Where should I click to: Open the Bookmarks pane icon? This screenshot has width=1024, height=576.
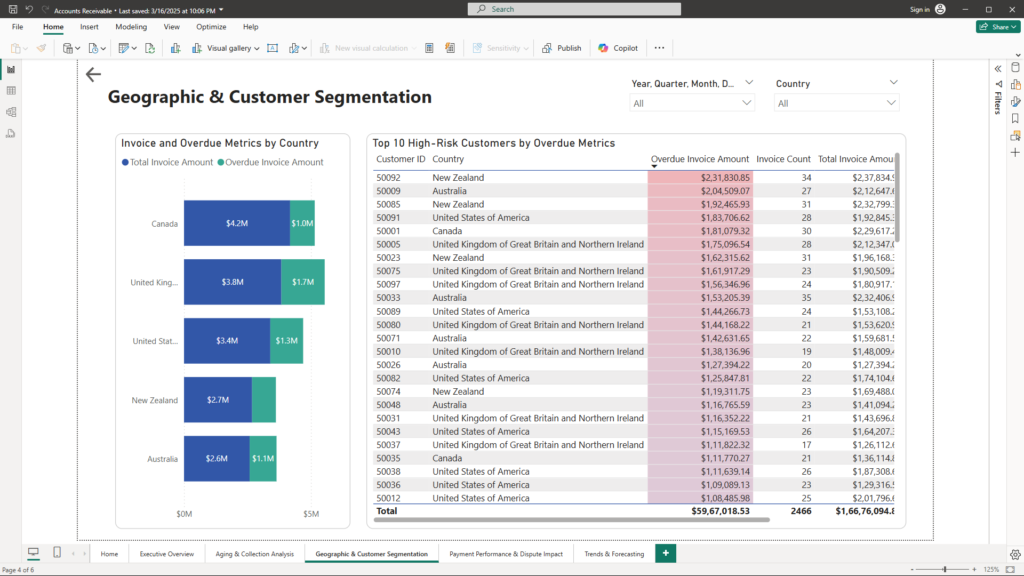pos(1015,118)
